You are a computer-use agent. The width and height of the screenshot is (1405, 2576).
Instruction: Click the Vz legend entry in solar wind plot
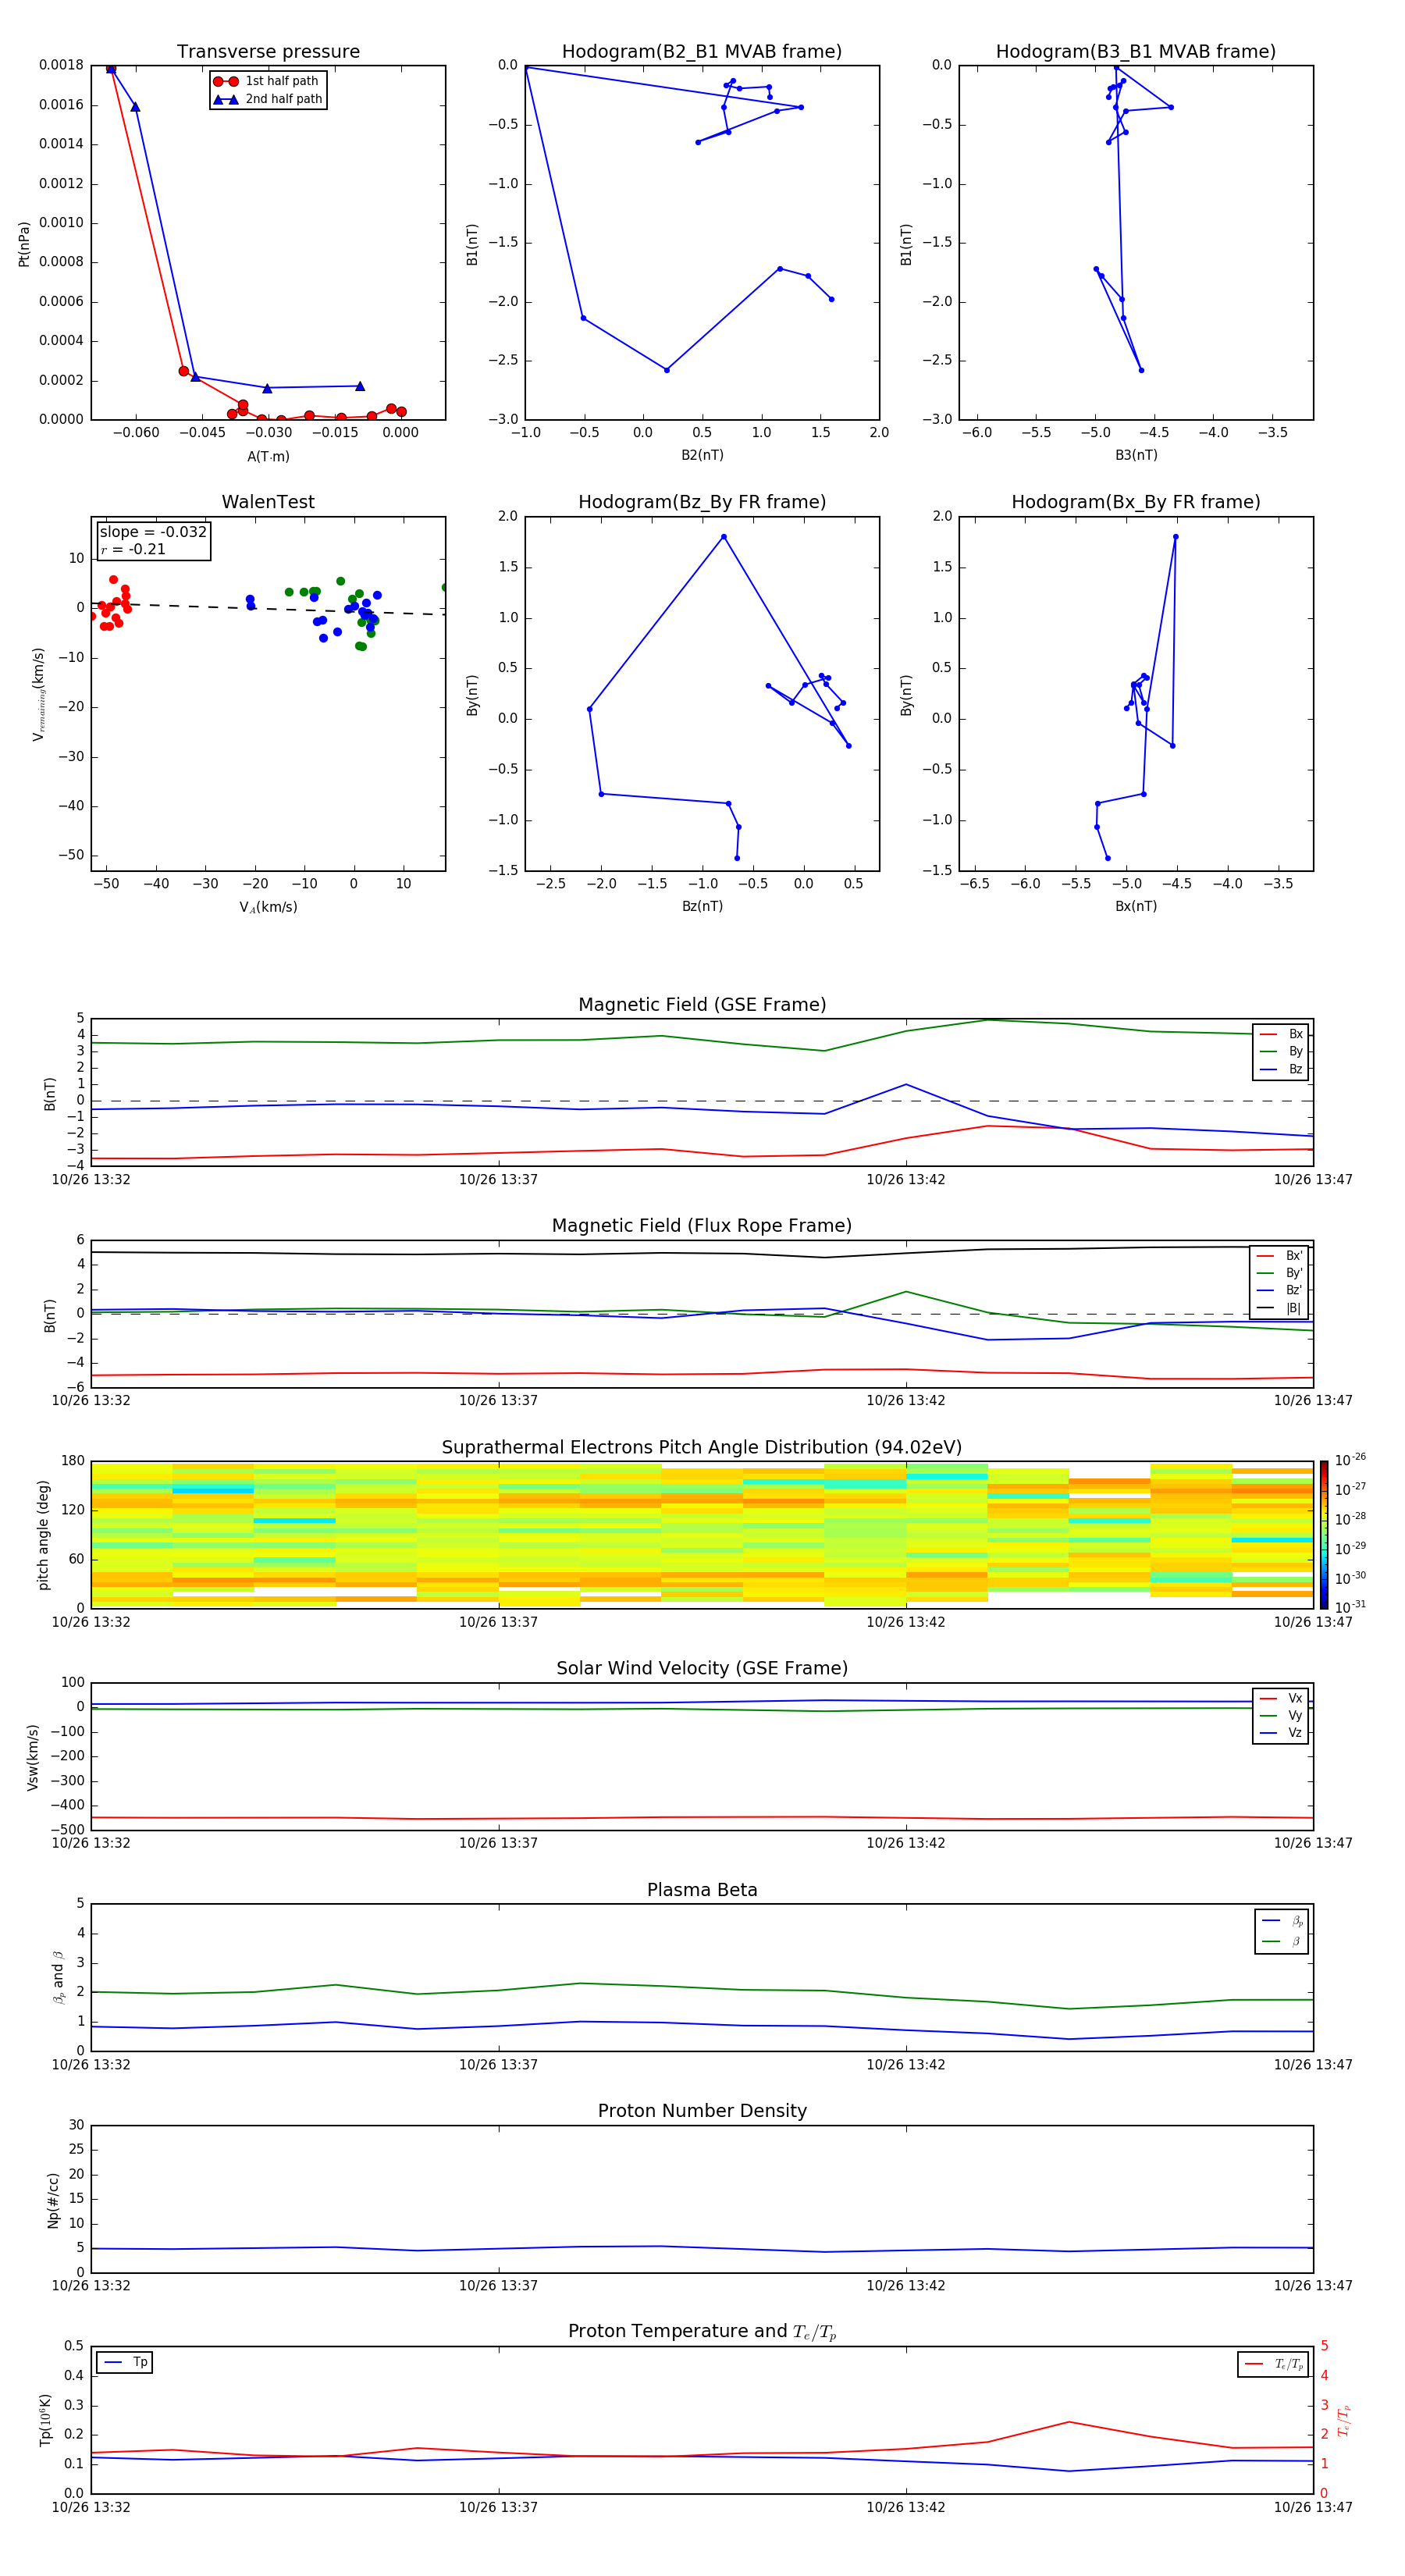pyautogui.click(x=1281, y=1733)
